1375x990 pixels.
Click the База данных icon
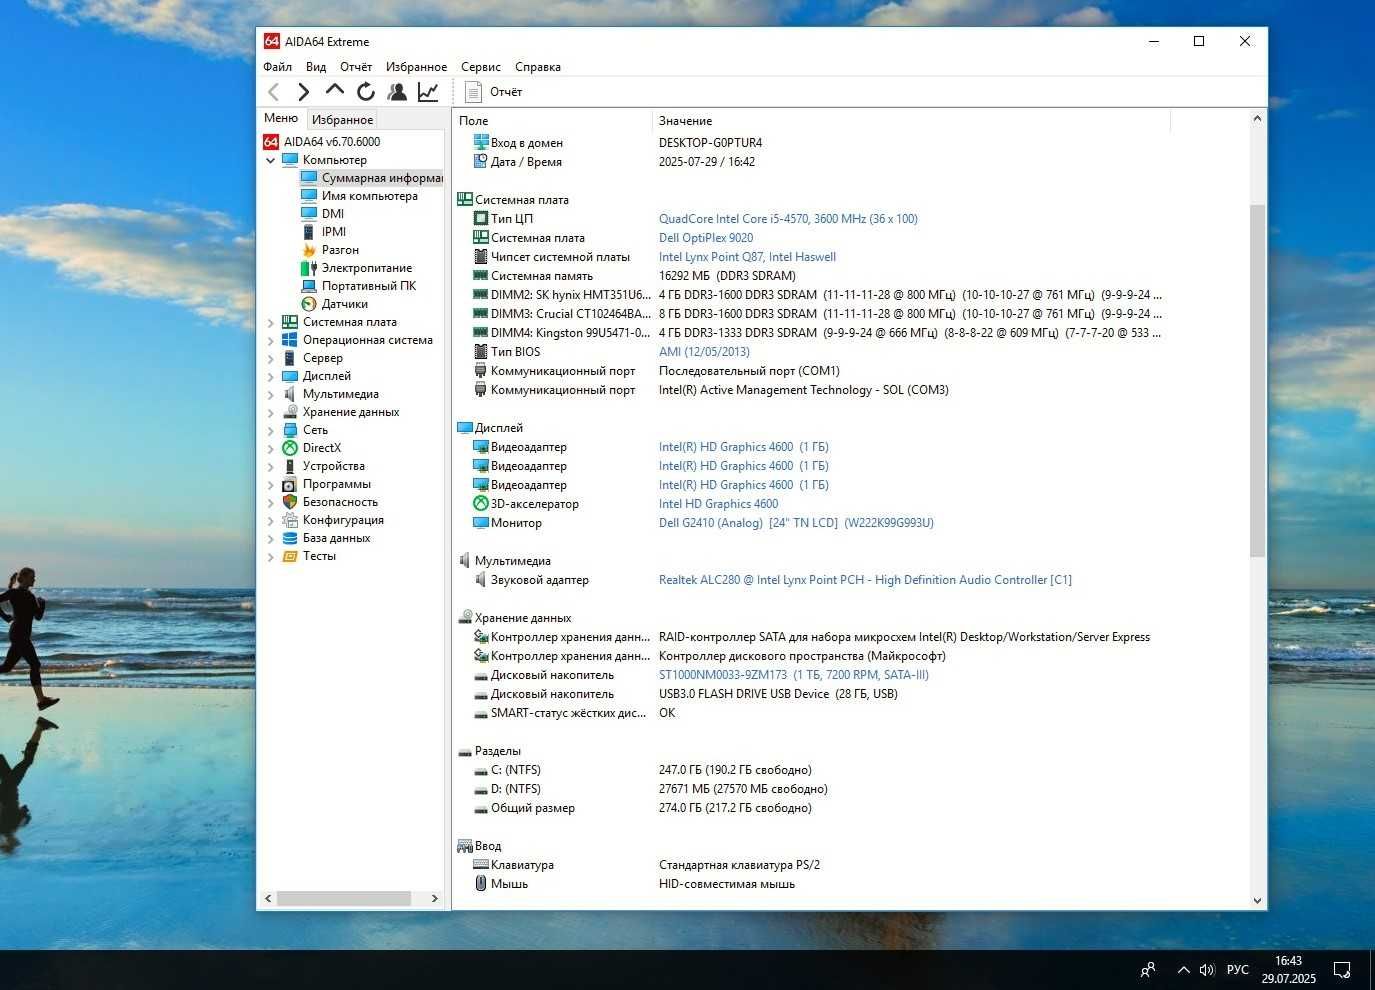pyautogui.click(x=290, y=538)
